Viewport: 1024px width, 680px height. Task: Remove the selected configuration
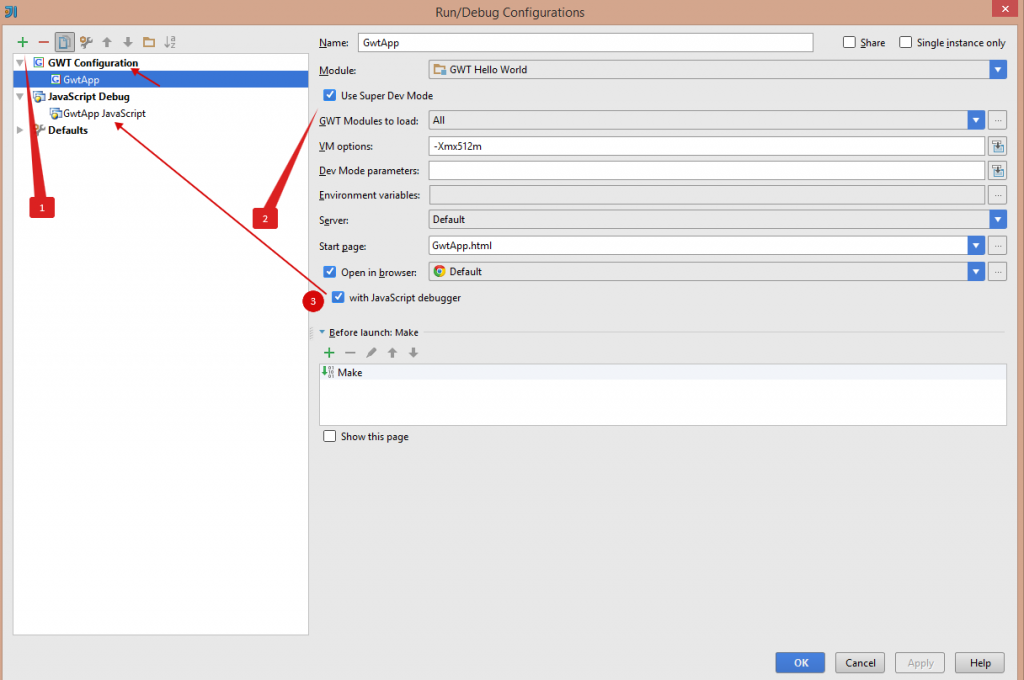pyautogui.click(x=43, y=42)
